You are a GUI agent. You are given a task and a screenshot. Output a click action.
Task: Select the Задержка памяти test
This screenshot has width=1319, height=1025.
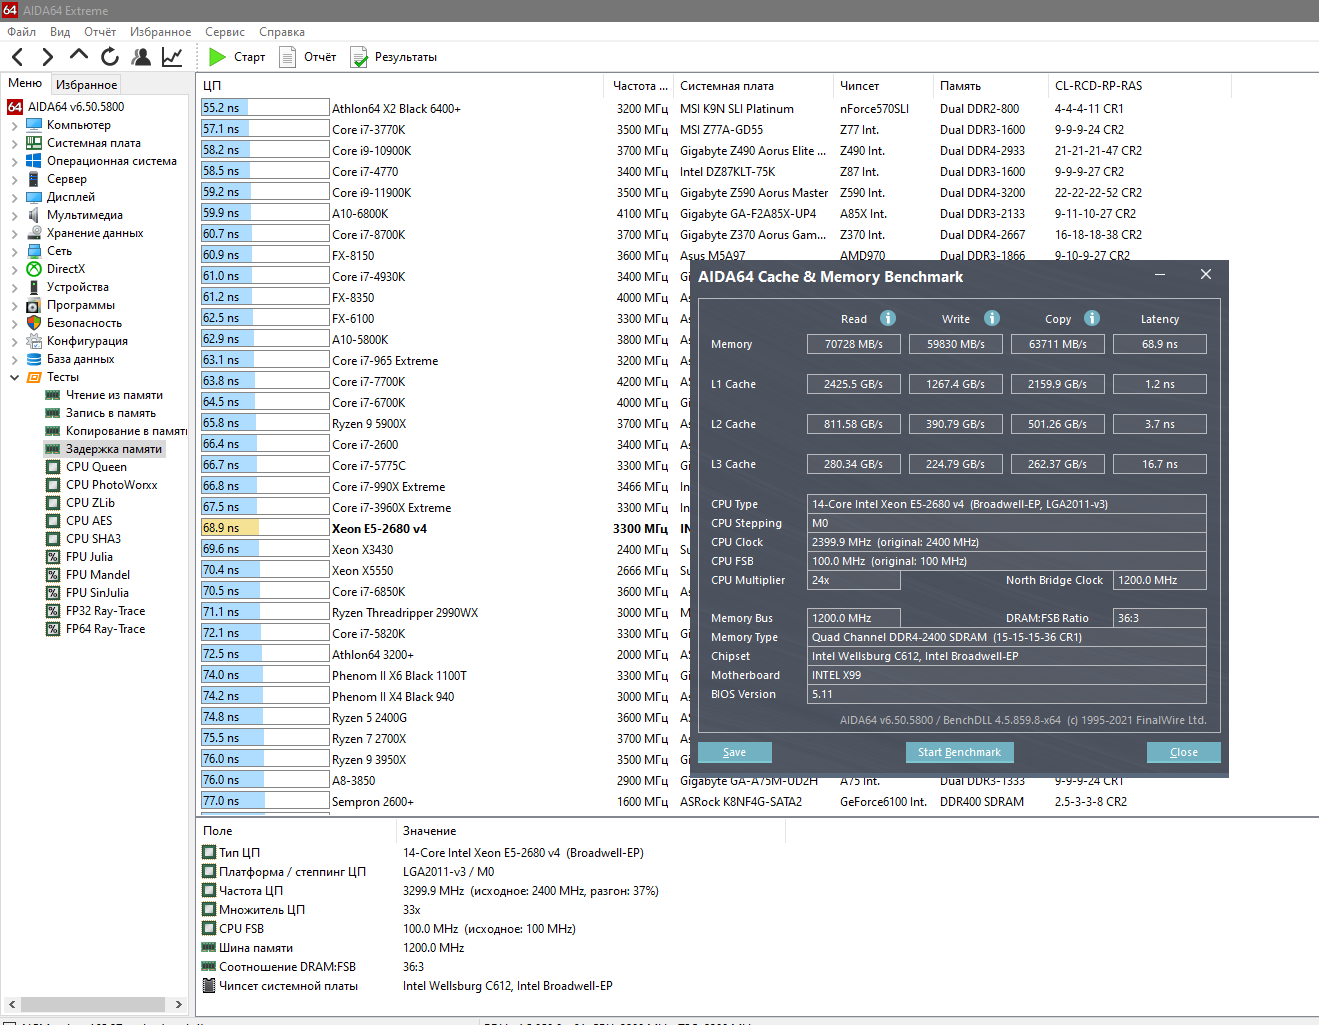click(x=114, y=449)
